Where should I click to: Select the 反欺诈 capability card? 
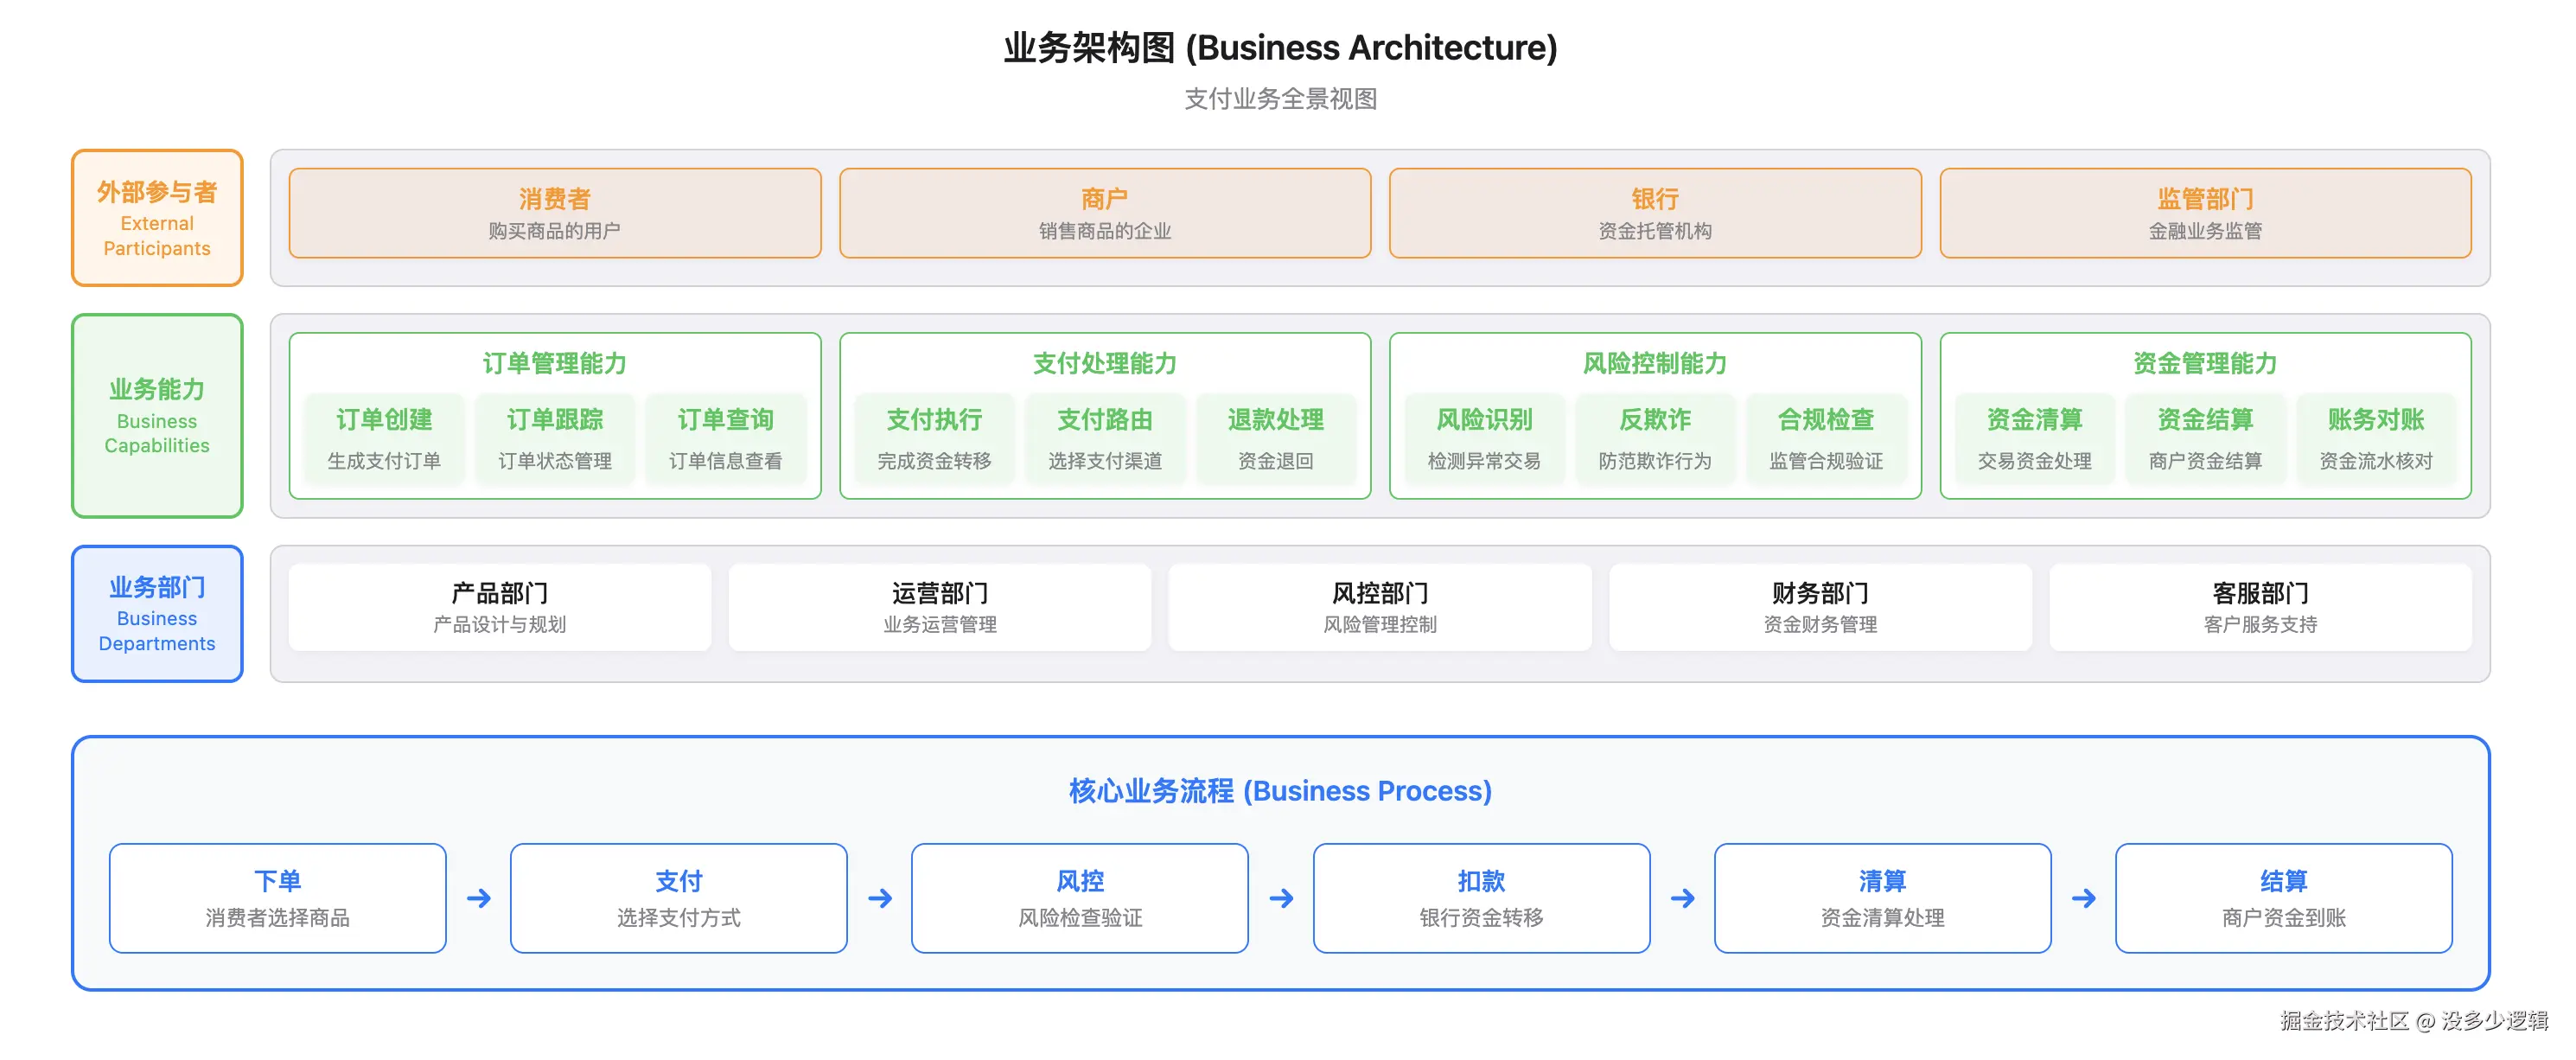pos(1655,438)
